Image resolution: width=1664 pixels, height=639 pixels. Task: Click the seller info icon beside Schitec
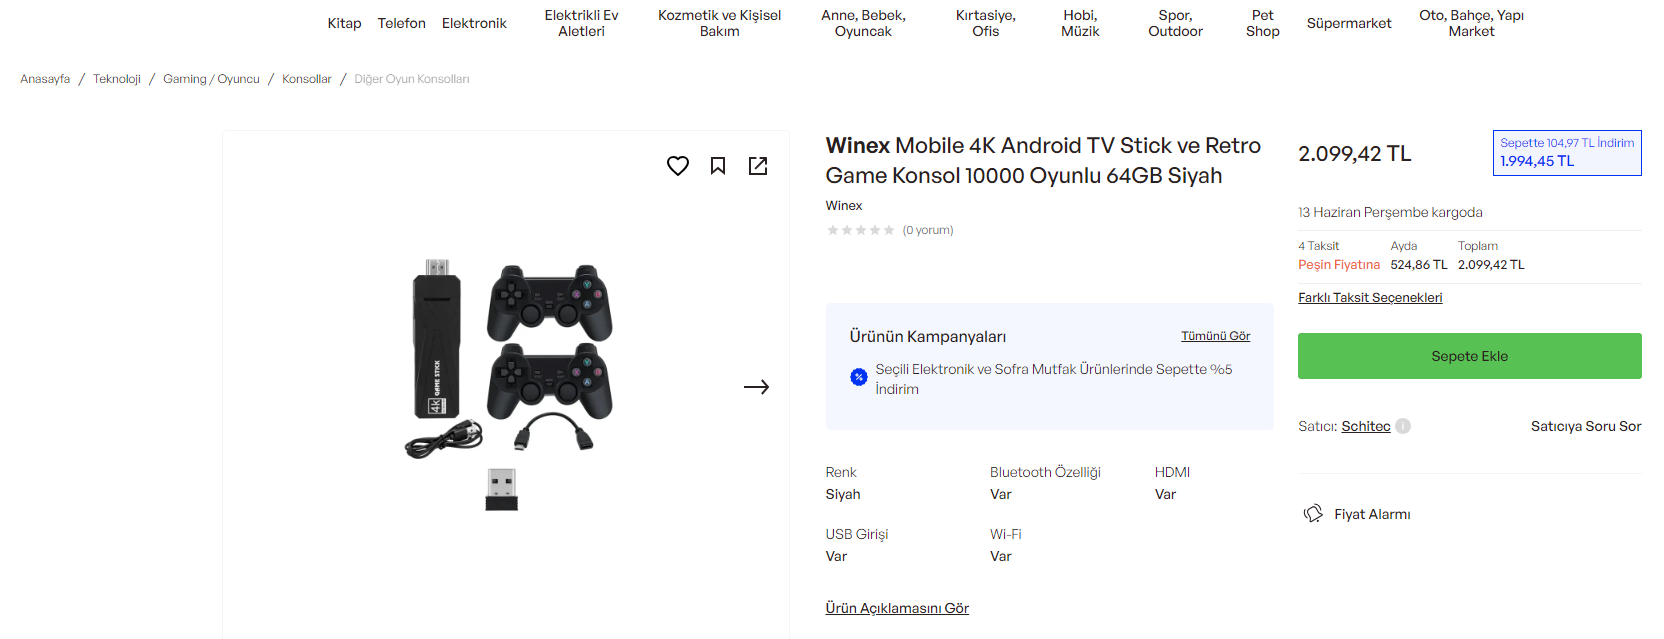(x=1403, y=426)
